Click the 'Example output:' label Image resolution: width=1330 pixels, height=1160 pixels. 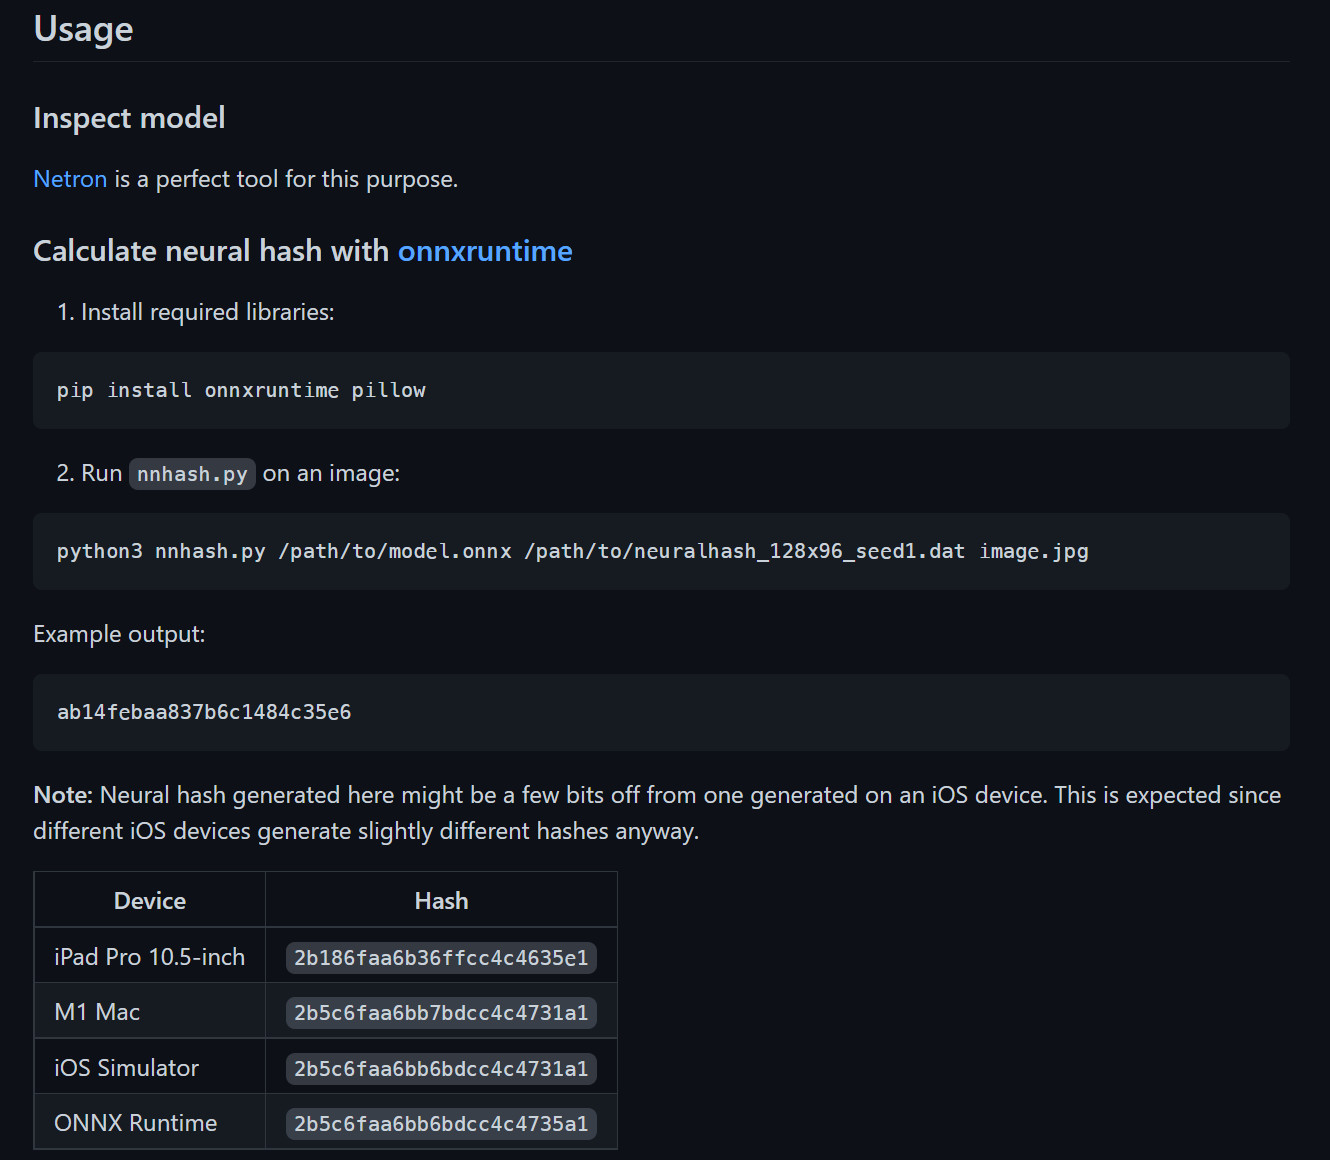(119, 634)
